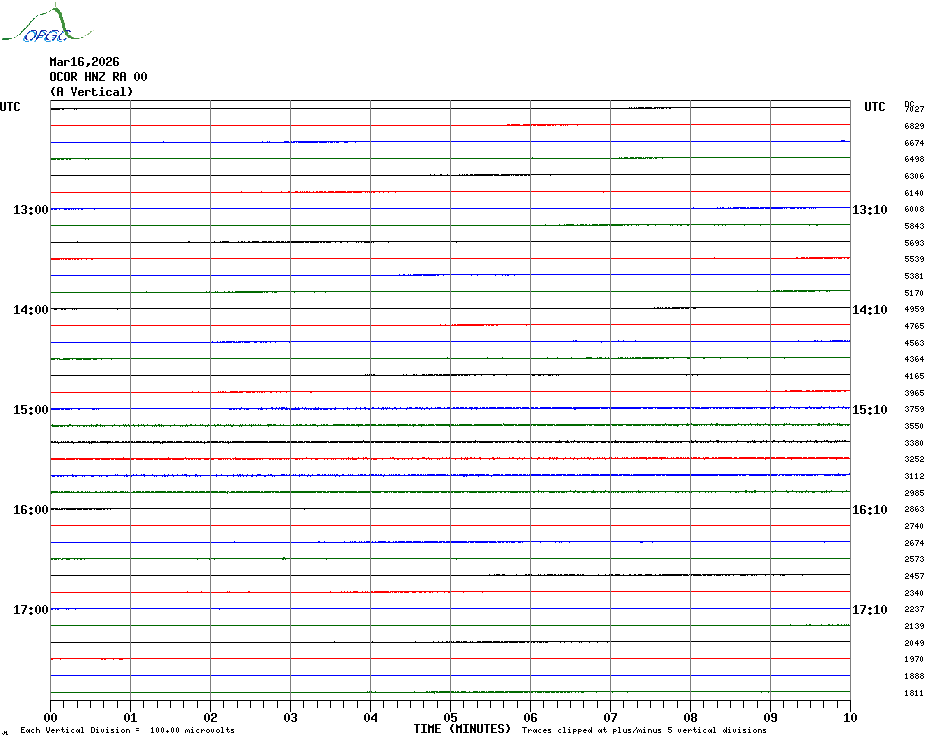Select the 2863 value beside 16:10
The width and height of the screenshot is (930, 744).
pyautogui.click(x=914, y=509)
